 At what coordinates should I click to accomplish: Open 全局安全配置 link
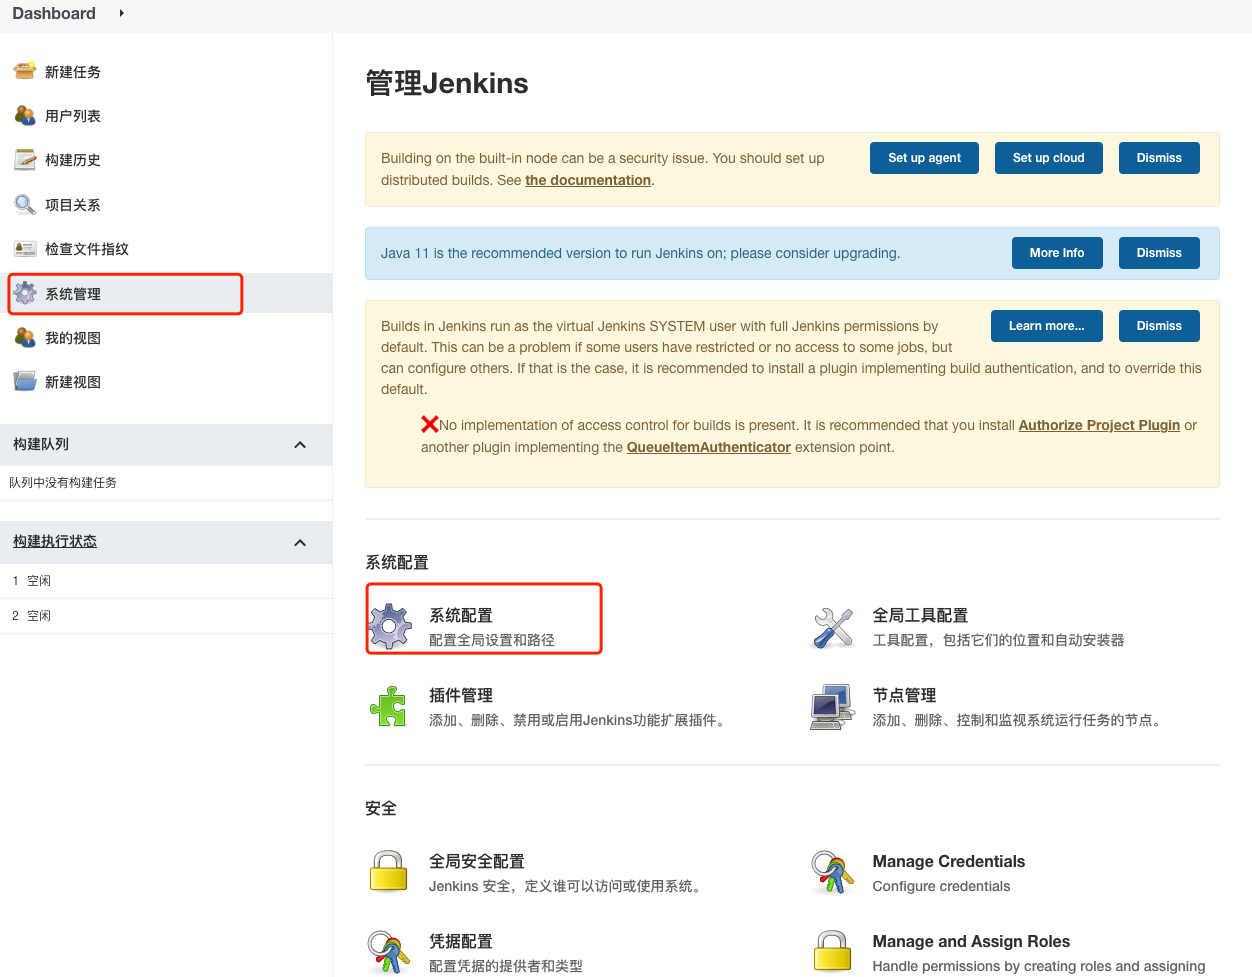point(477,861)
